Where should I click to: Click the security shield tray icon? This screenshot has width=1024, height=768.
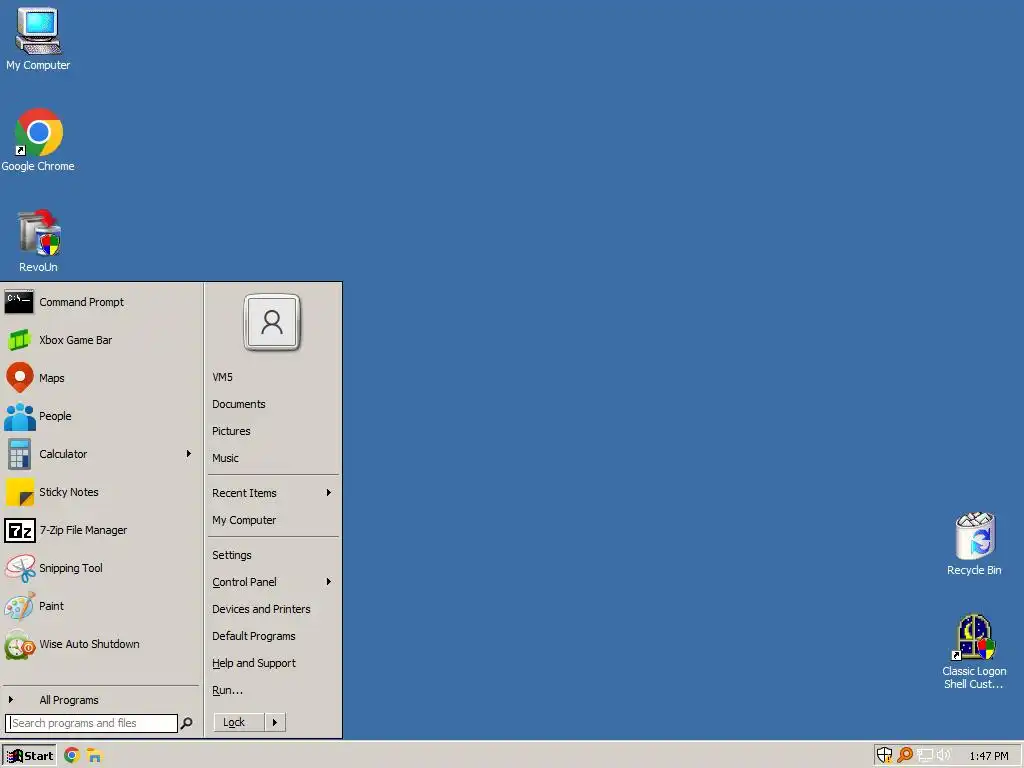pos(884,755)
